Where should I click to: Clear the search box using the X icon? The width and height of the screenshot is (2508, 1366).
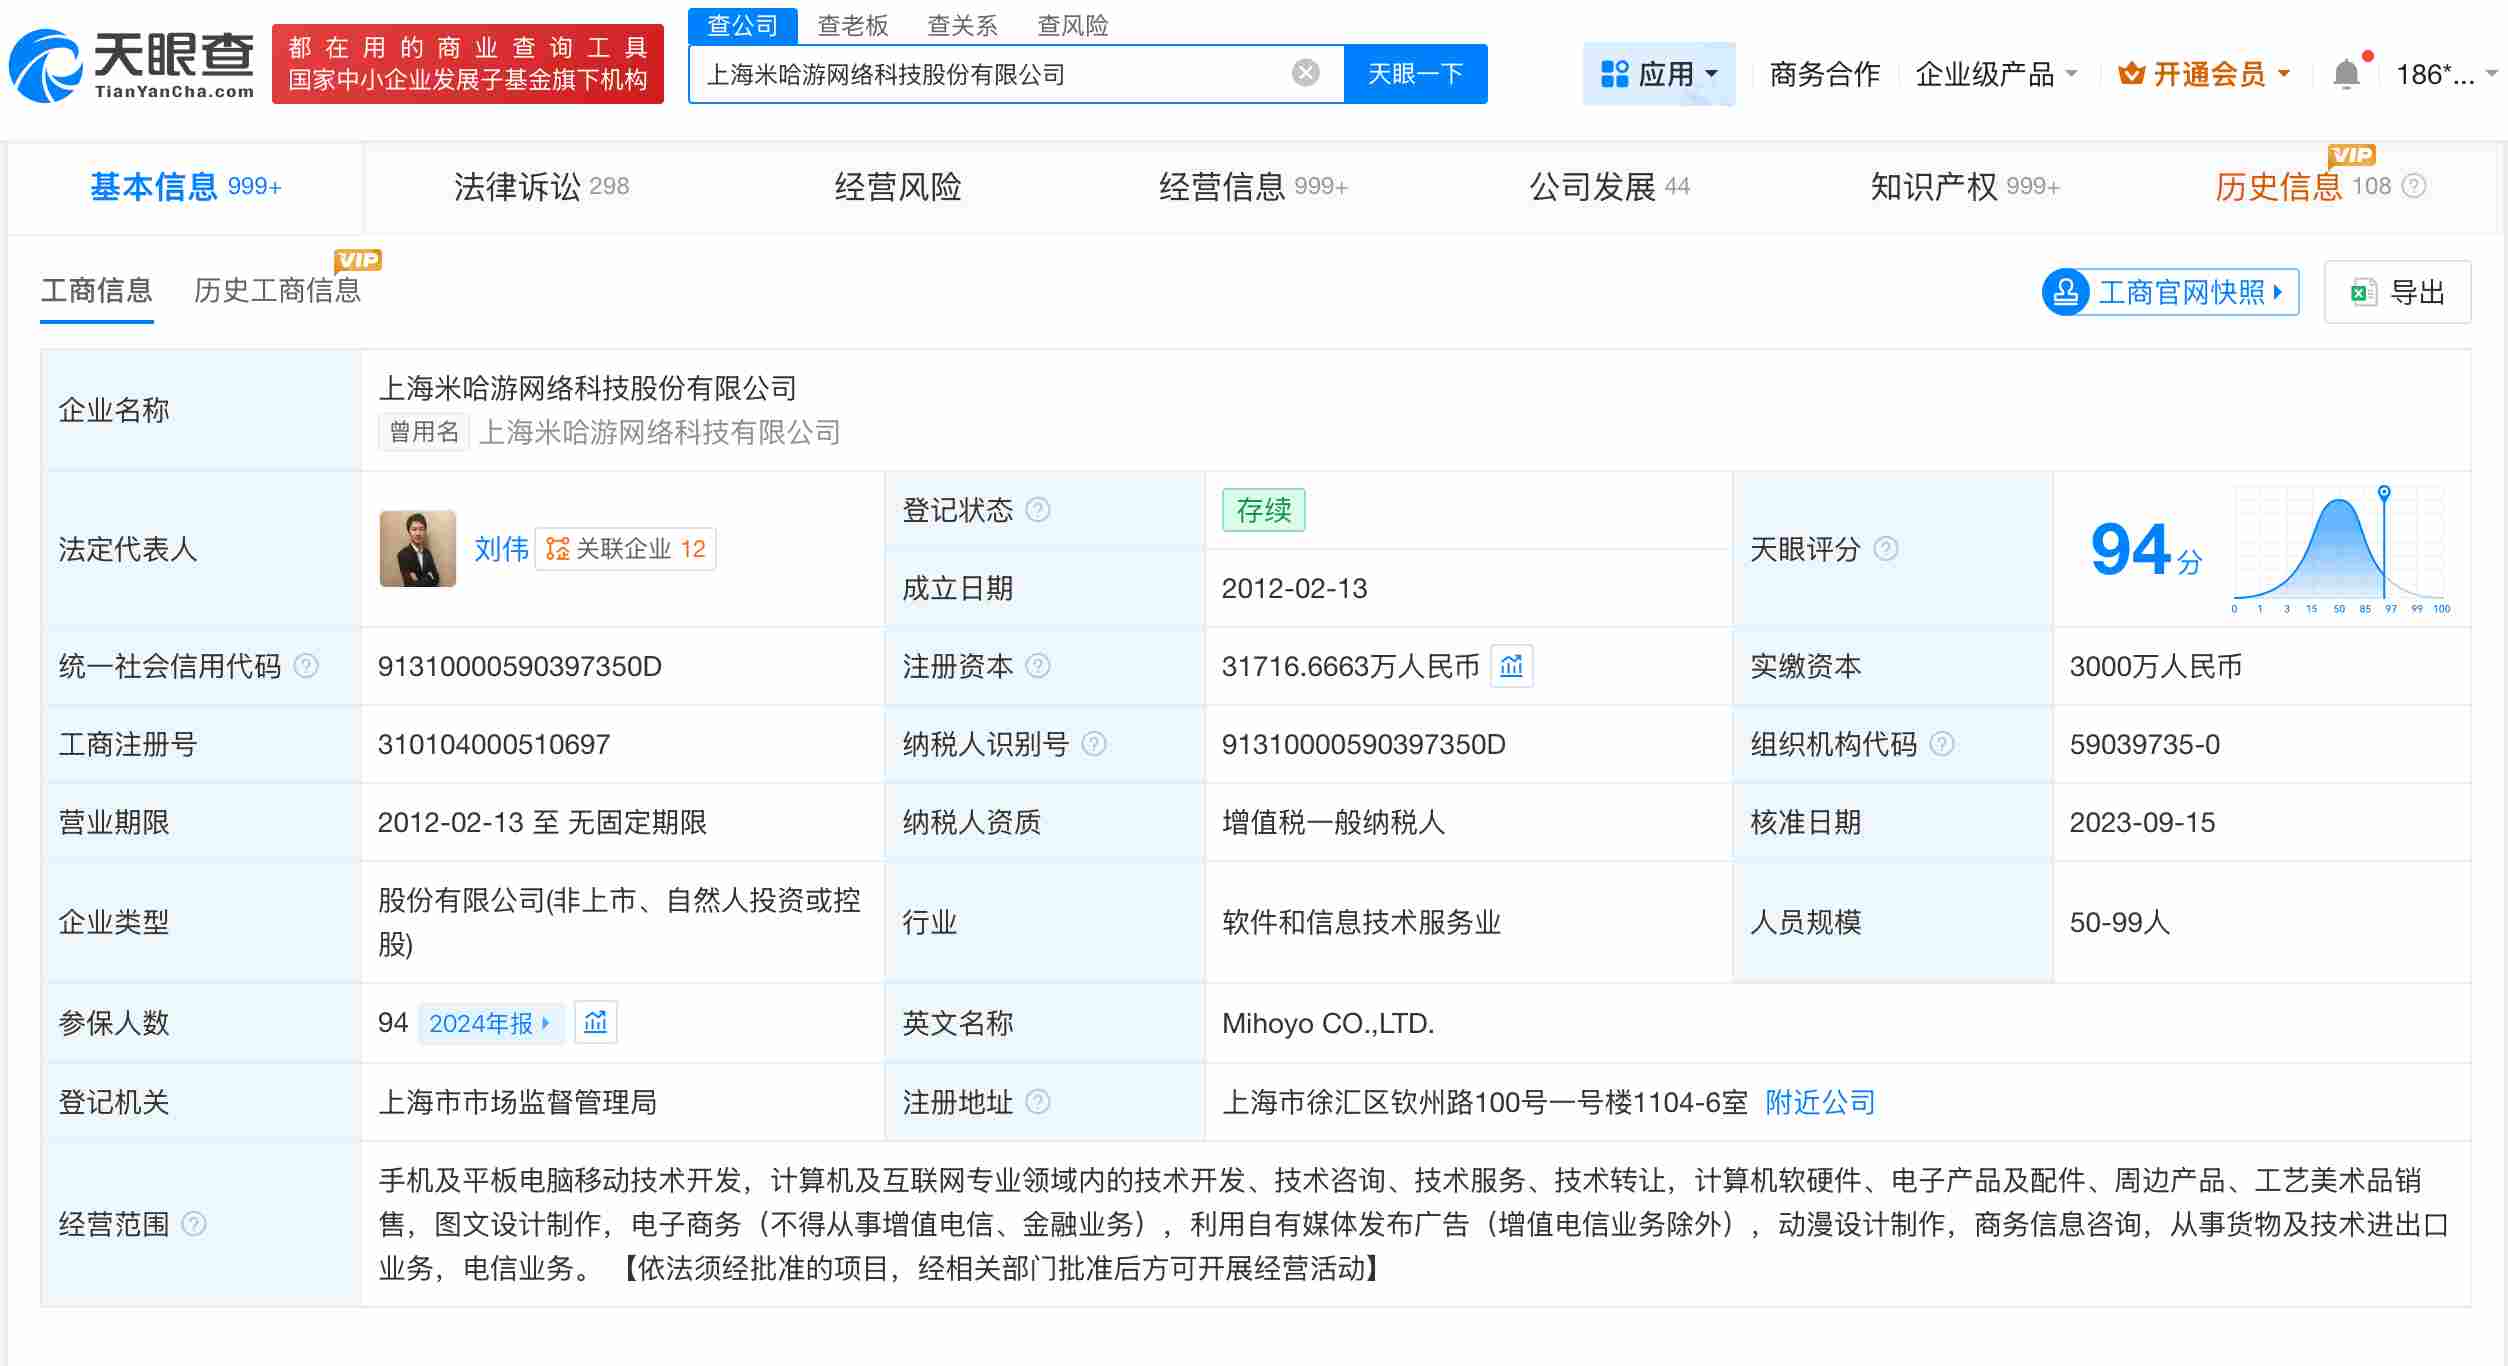[x=1304, y=71]
